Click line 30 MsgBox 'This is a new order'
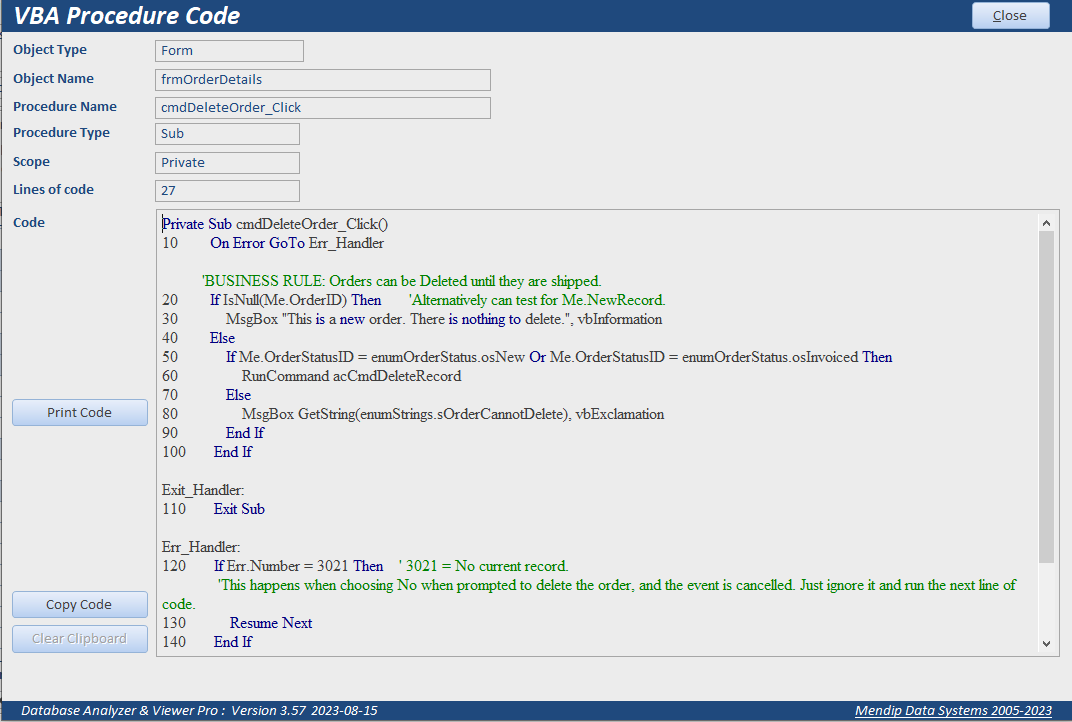 (412, 319)
